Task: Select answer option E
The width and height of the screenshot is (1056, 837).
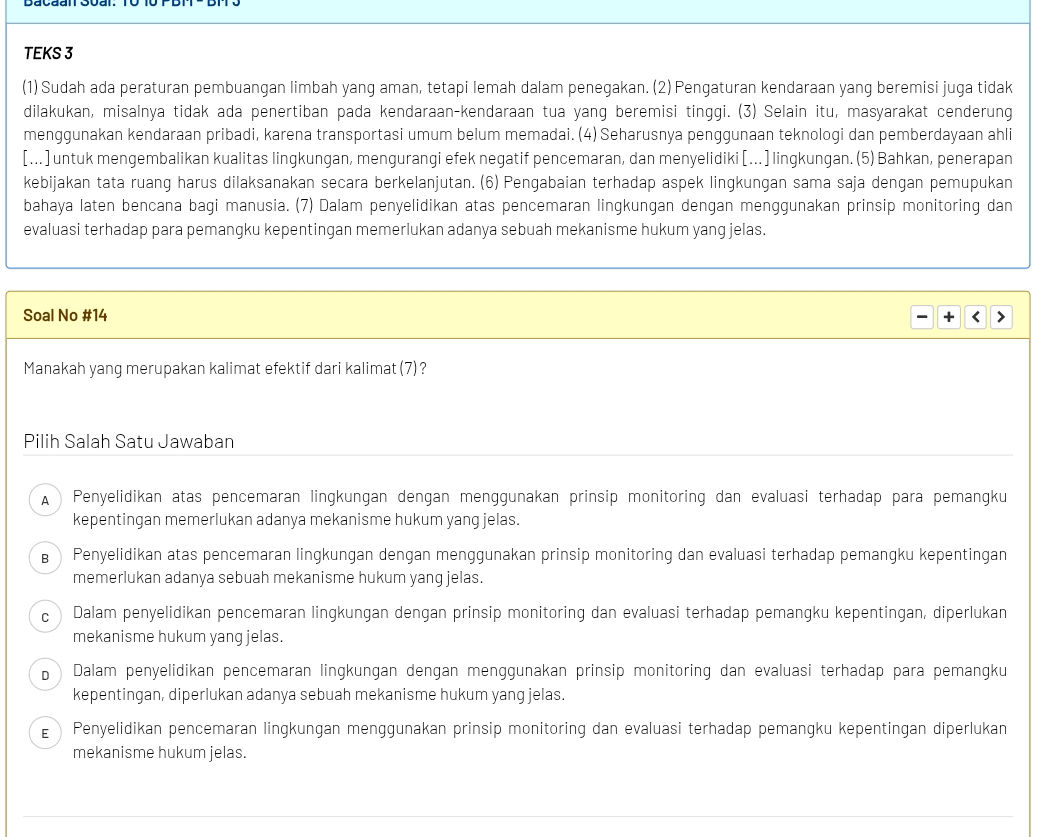Action: (x=45, y=733)
